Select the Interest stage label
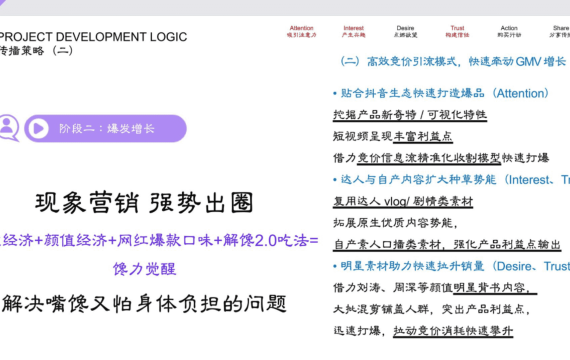 coord(353,31)
